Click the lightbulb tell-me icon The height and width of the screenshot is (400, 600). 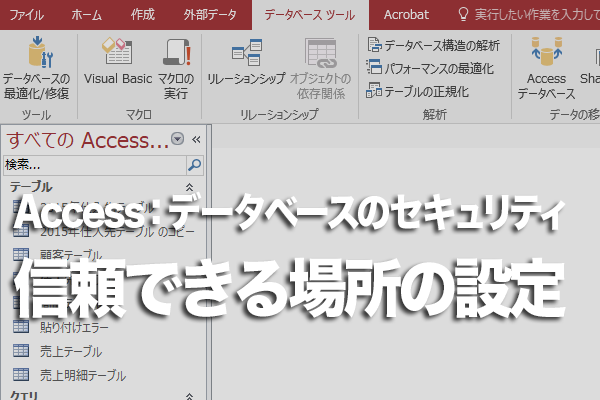point(463,15)
